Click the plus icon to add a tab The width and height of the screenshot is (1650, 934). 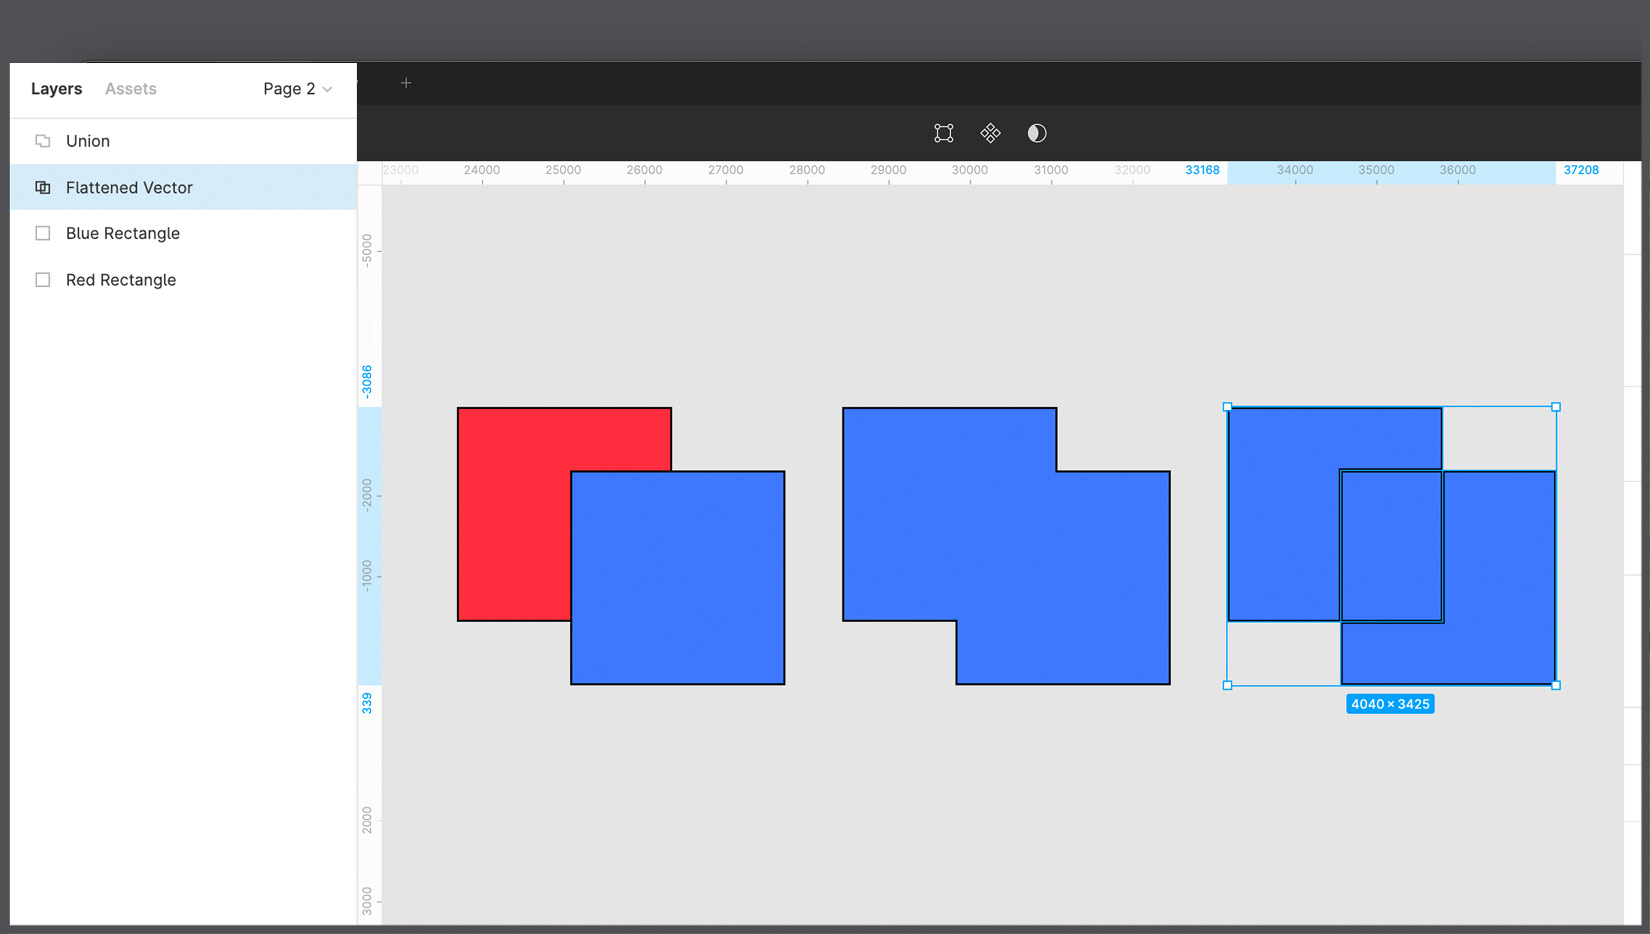[x=406, y=83]
